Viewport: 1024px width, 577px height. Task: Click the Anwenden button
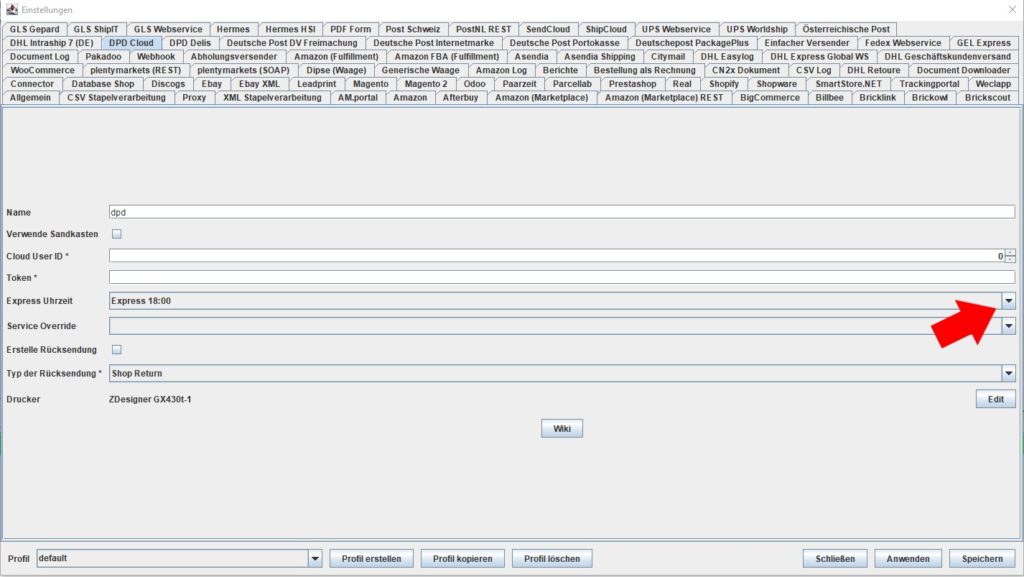(908, 559)
